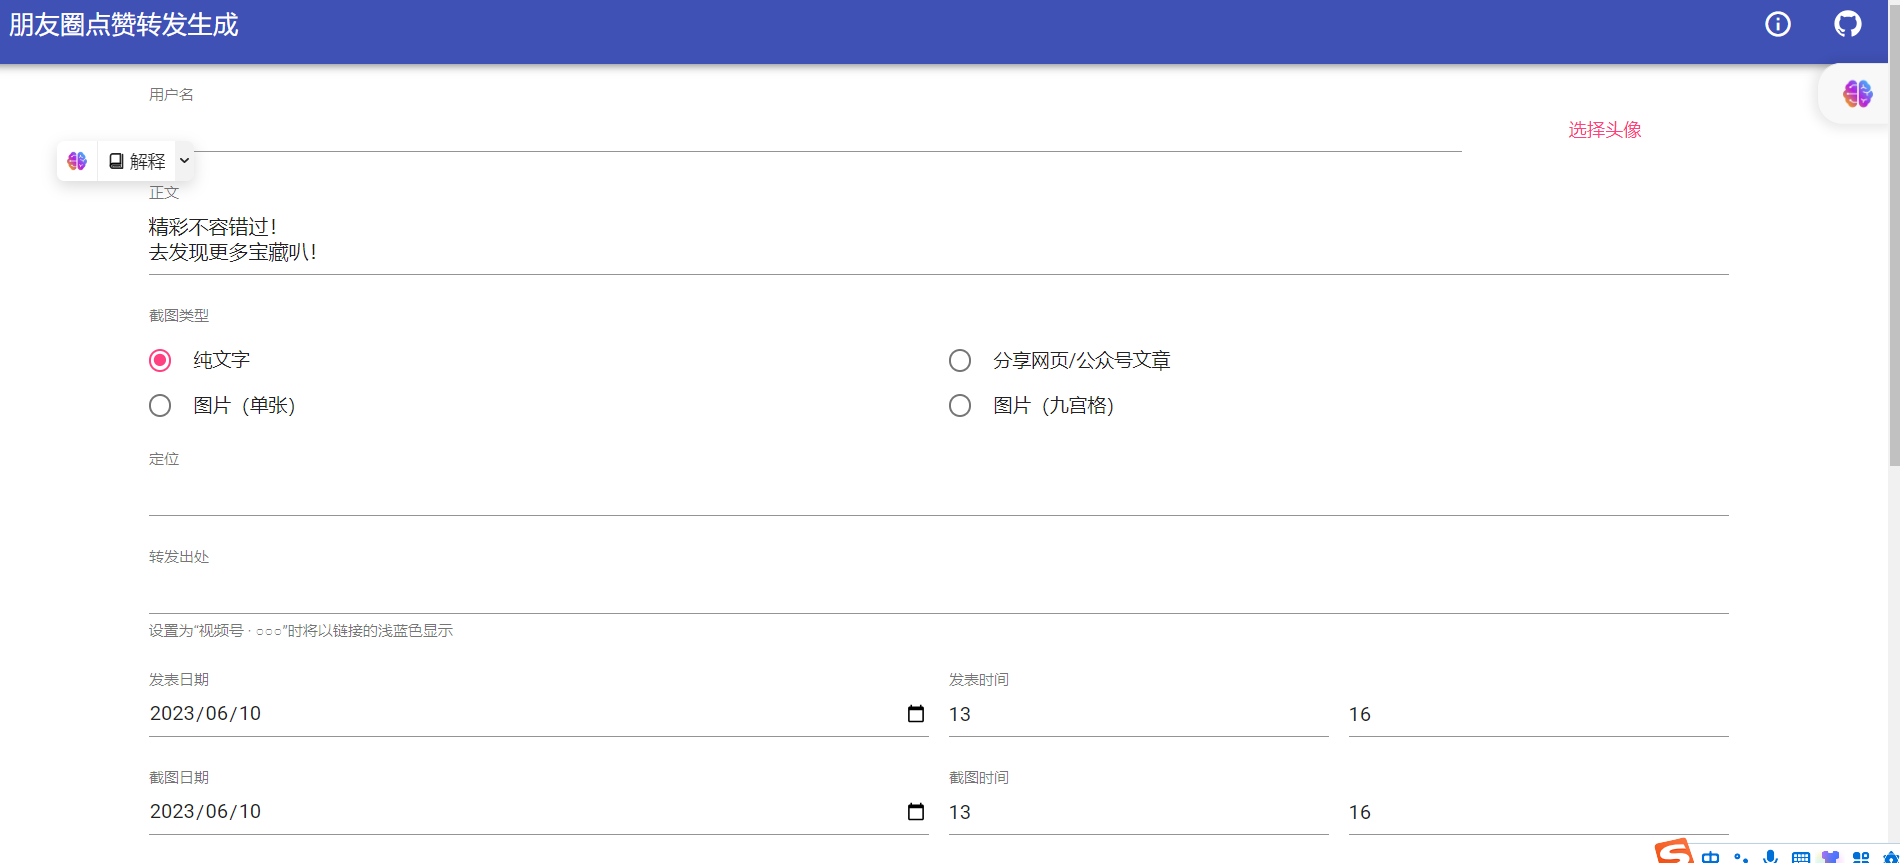Choose 图片 (单张) radio button
The height and width of the screenshot is (863, 1900).
pos(160,405)
